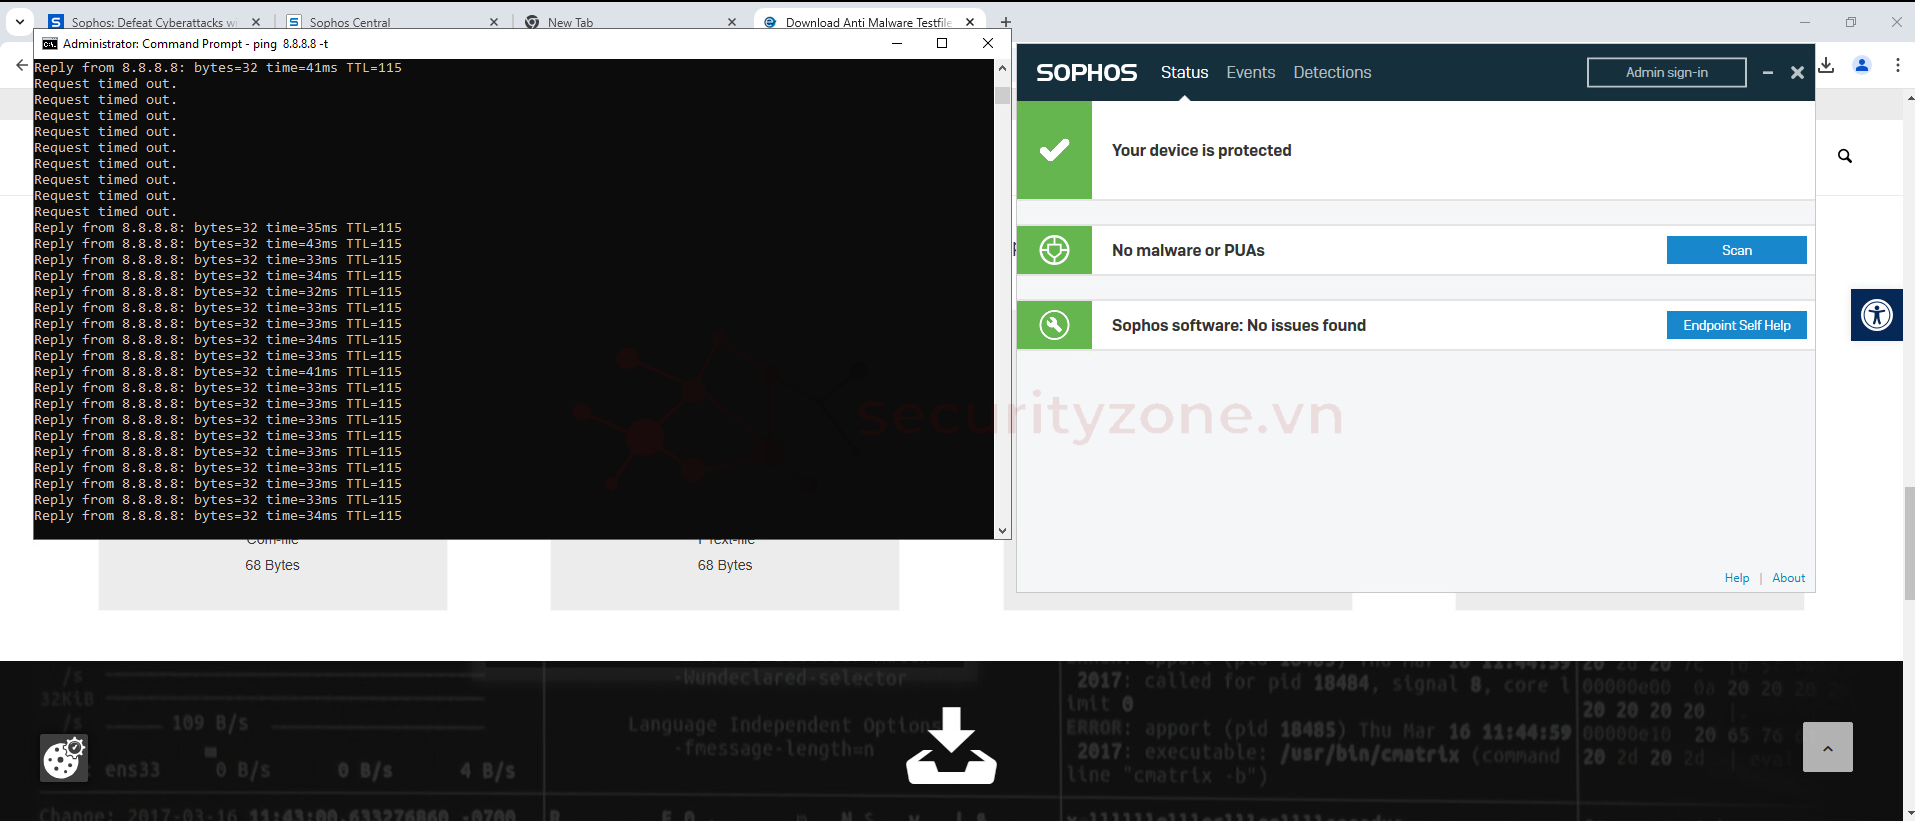Select the Status tab in Sophos
This screenshot has height=821, width=1915.
click(x=1184, y=72)
